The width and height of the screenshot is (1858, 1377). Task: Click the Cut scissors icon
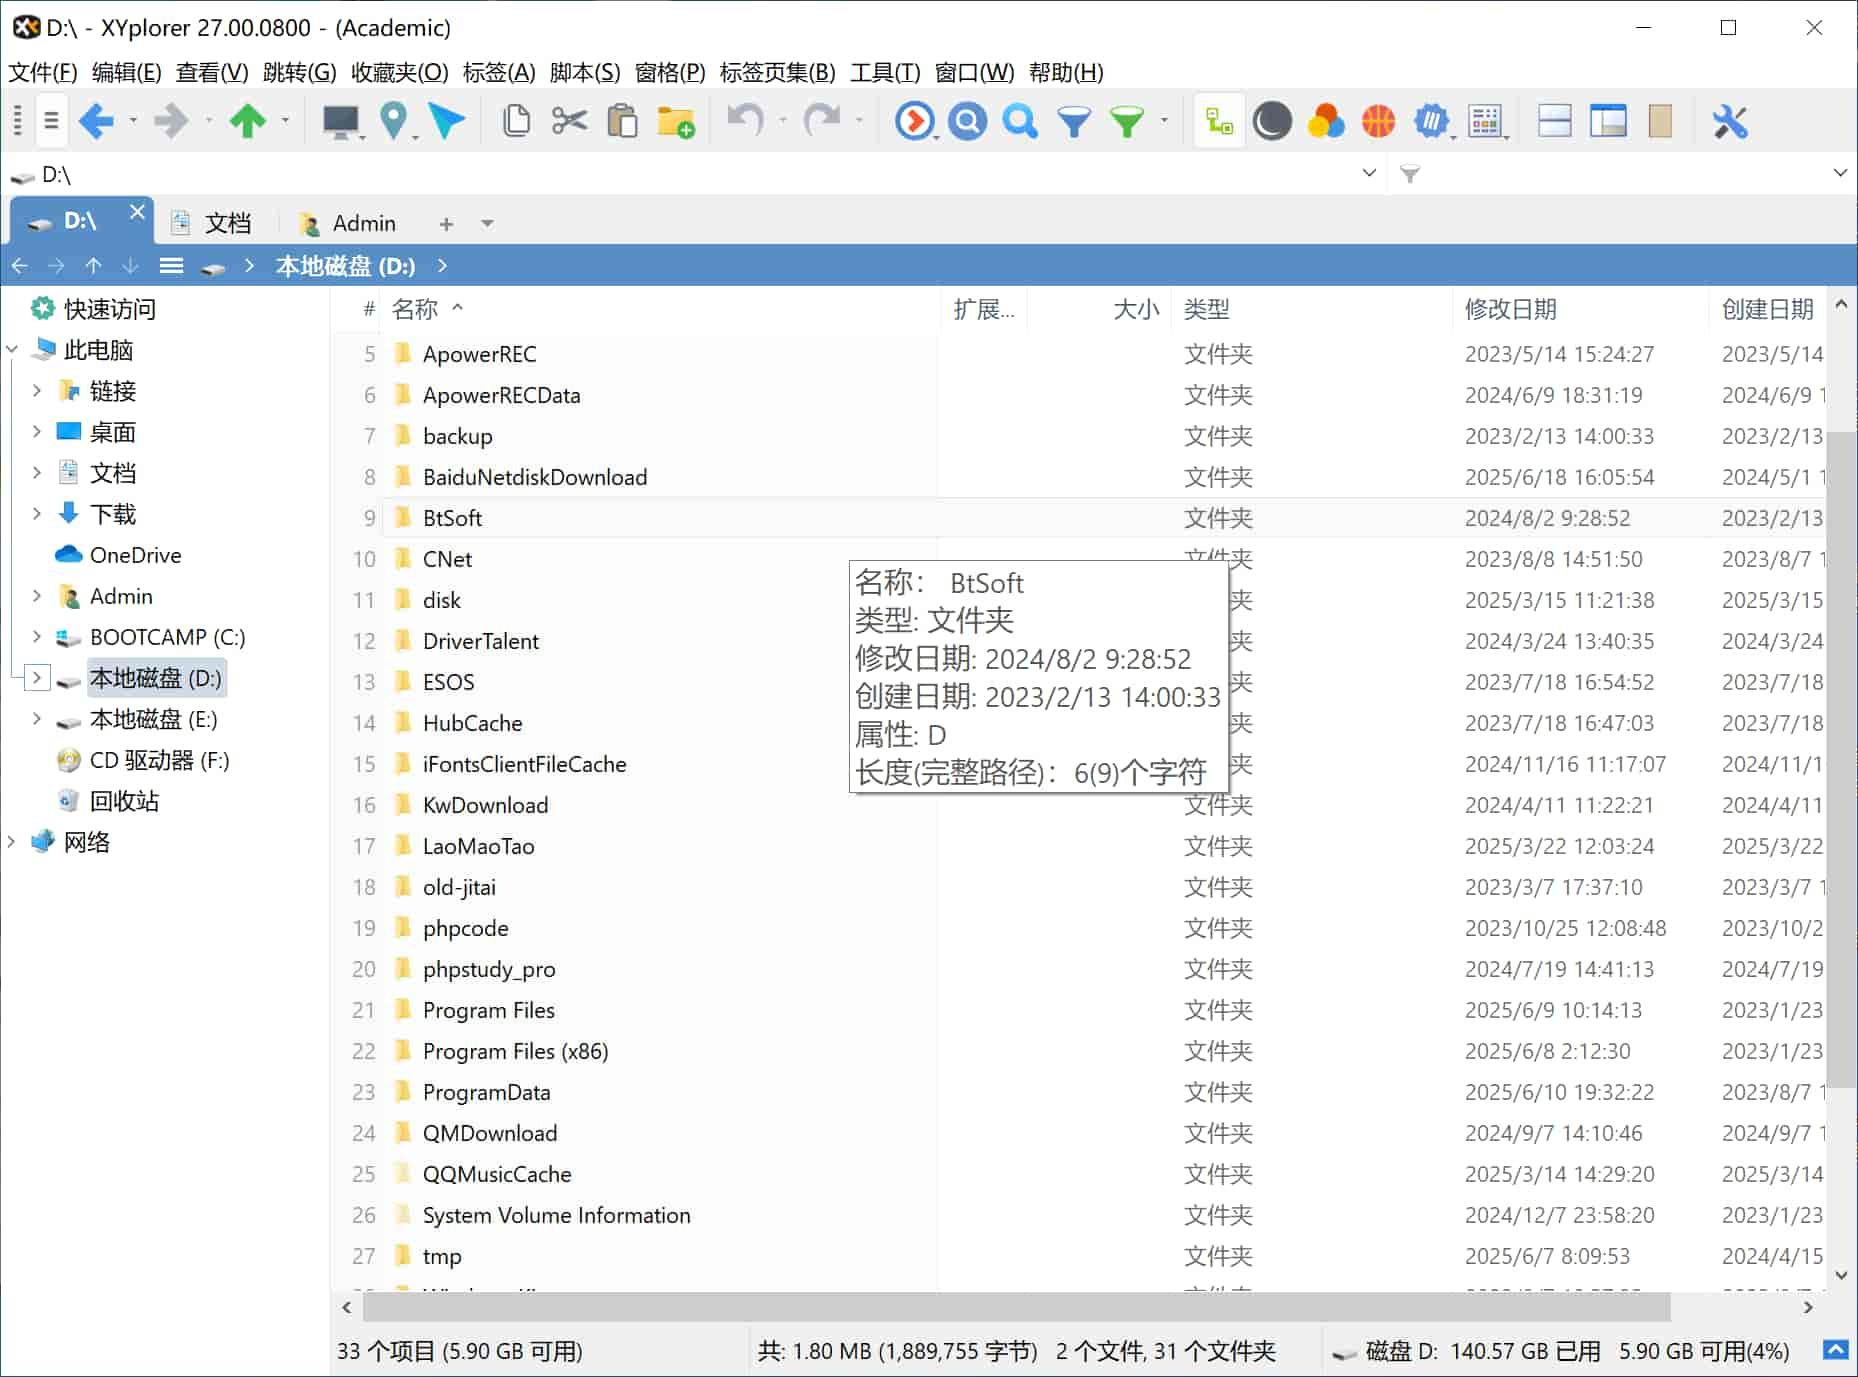[x=569, y=121]
